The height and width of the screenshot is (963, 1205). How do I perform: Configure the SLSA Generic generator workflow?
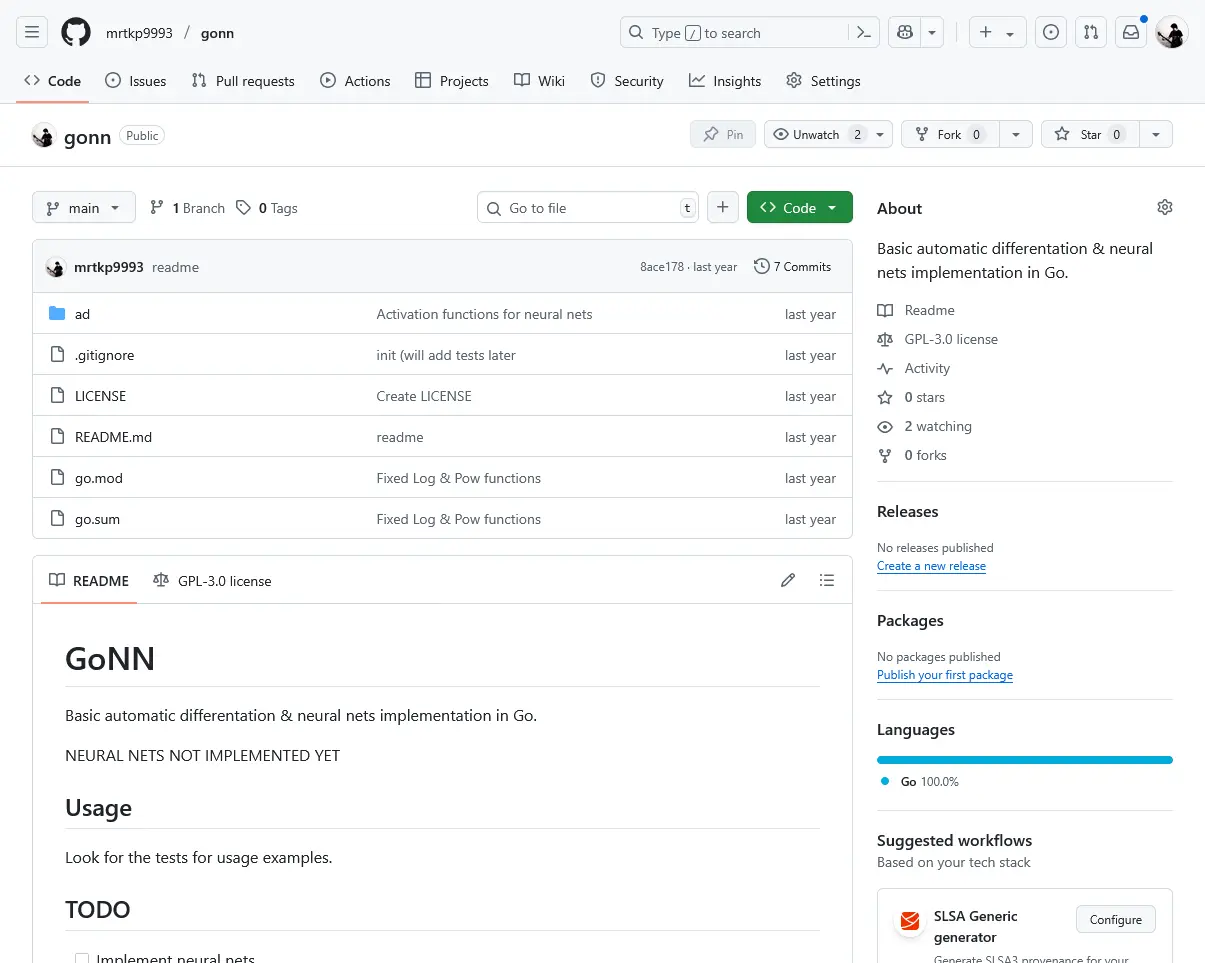click(x=1116, y=920)
